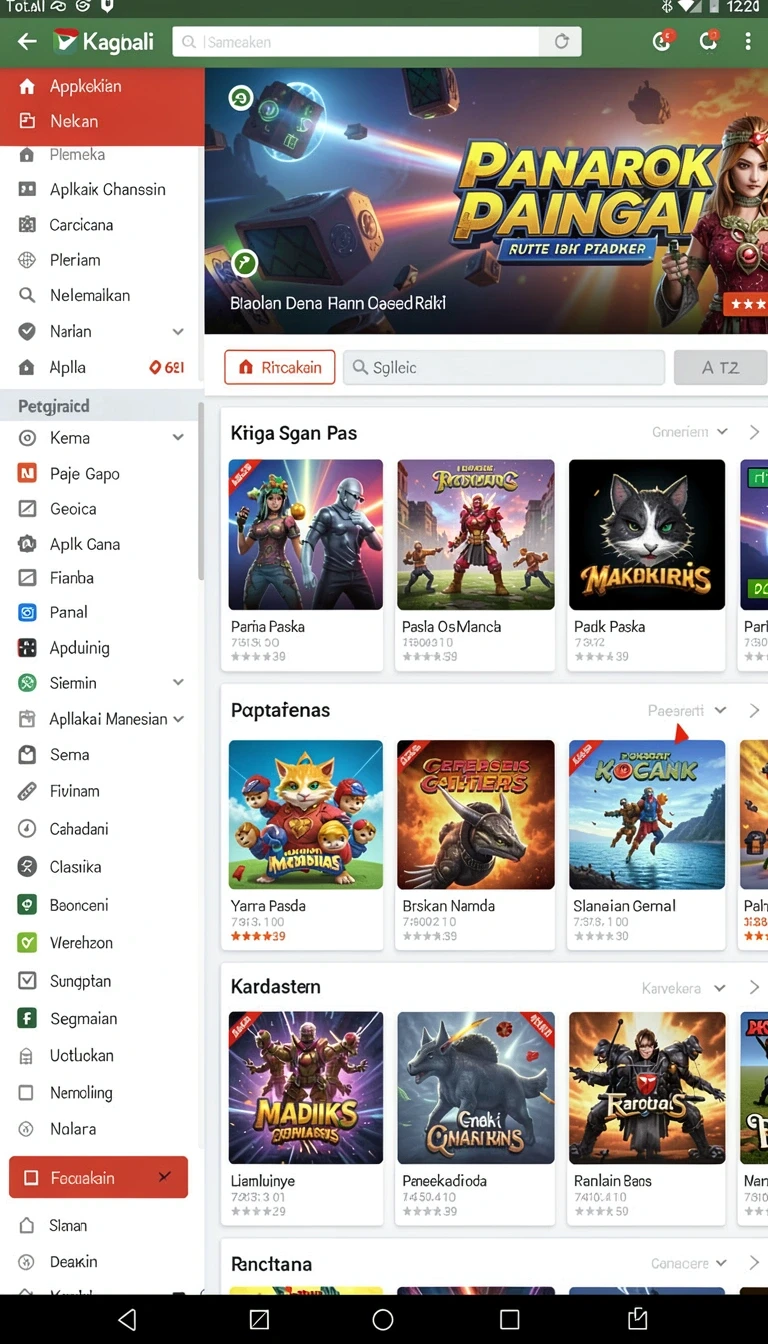Click the top Sameaken search field
This screenshot has width=768, height=1344.
pyautogui.click(x=376, y=42)
